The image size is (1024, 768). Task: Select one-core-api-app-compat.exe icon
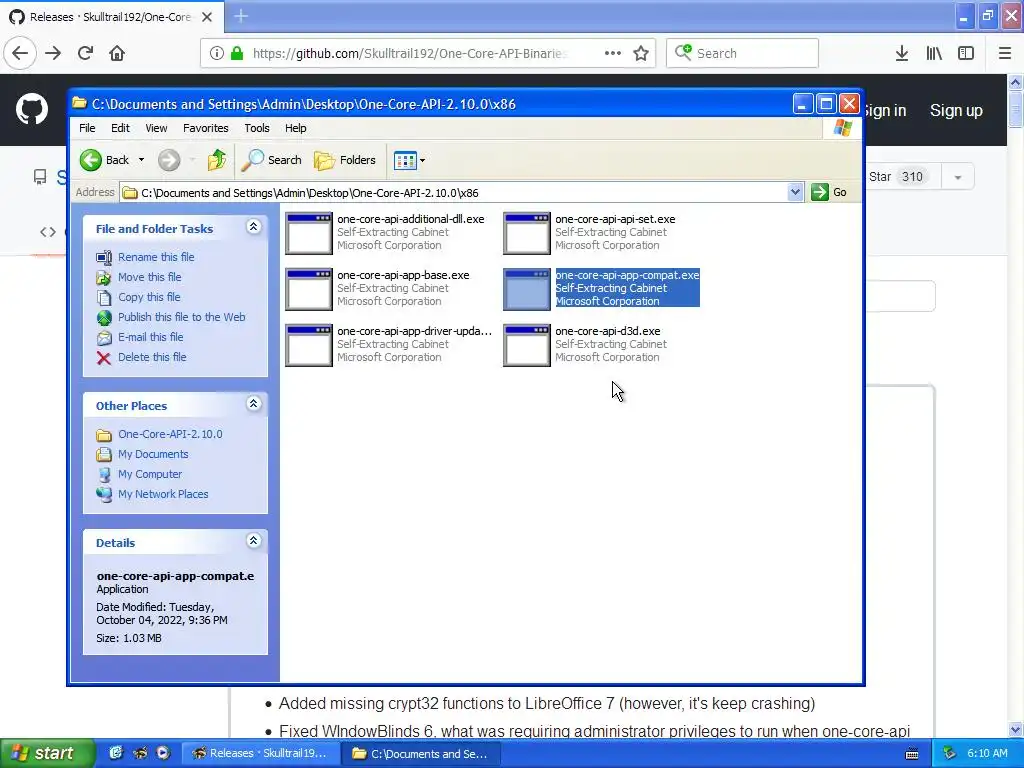(526, 289)
